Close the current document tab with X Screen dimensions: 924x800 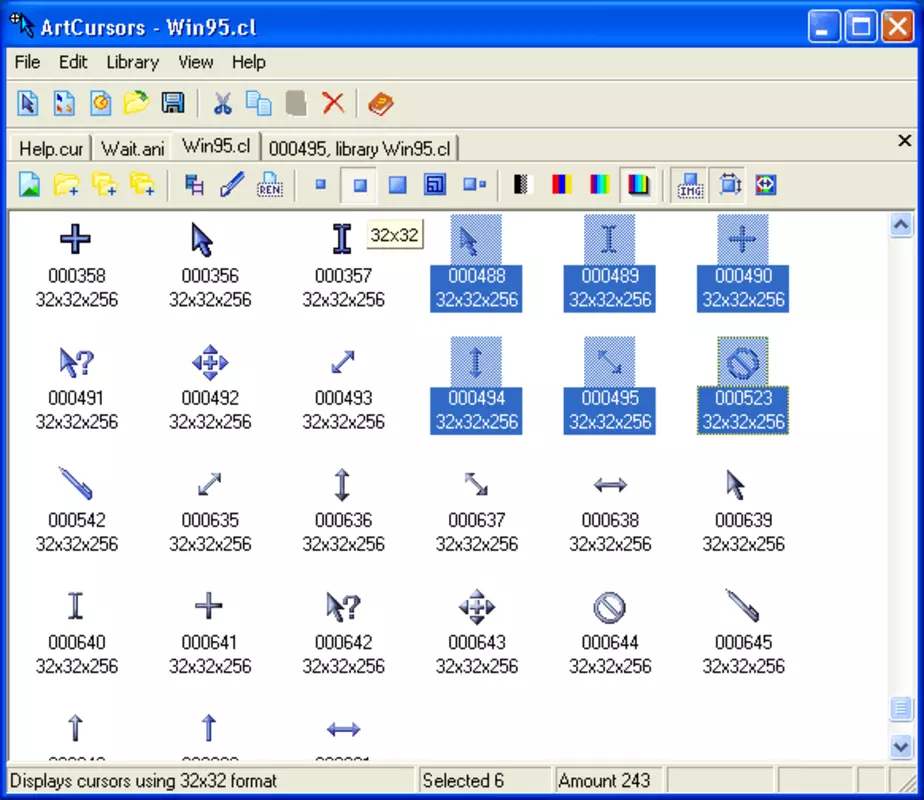point(905,141)
